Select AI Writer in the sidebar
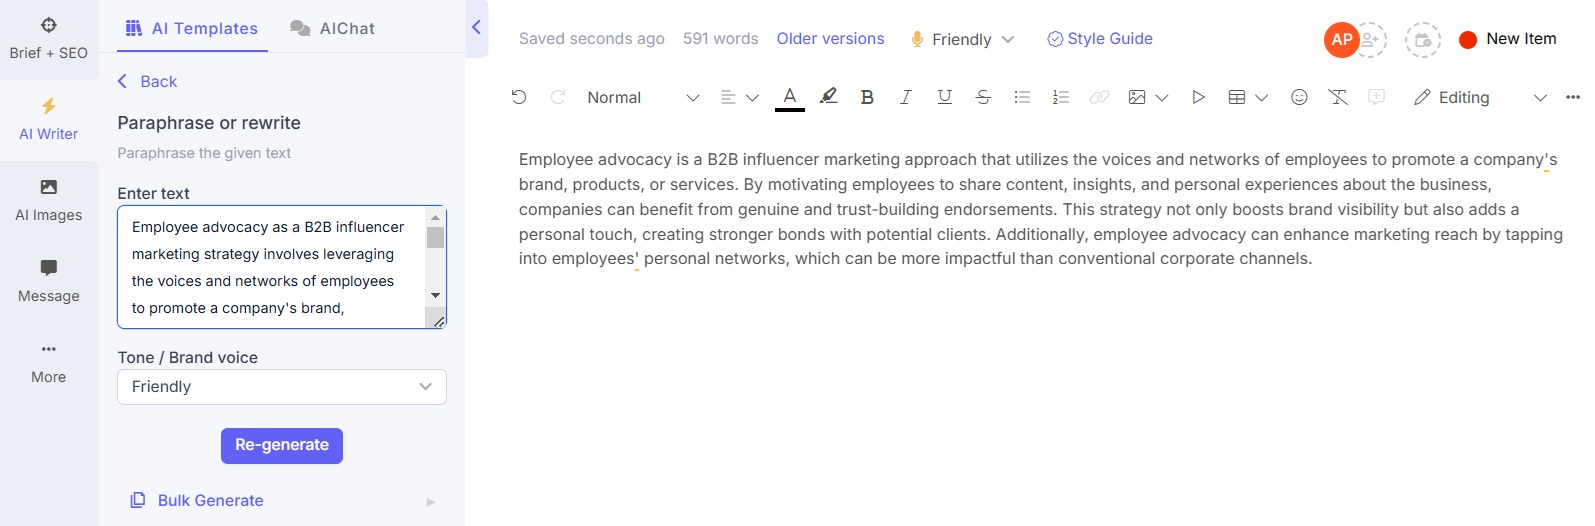1595x526 pixels. [48, 120]
